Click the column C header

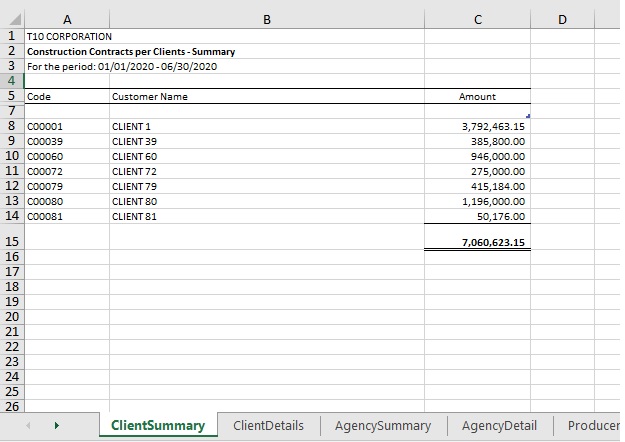click(477, 19)
